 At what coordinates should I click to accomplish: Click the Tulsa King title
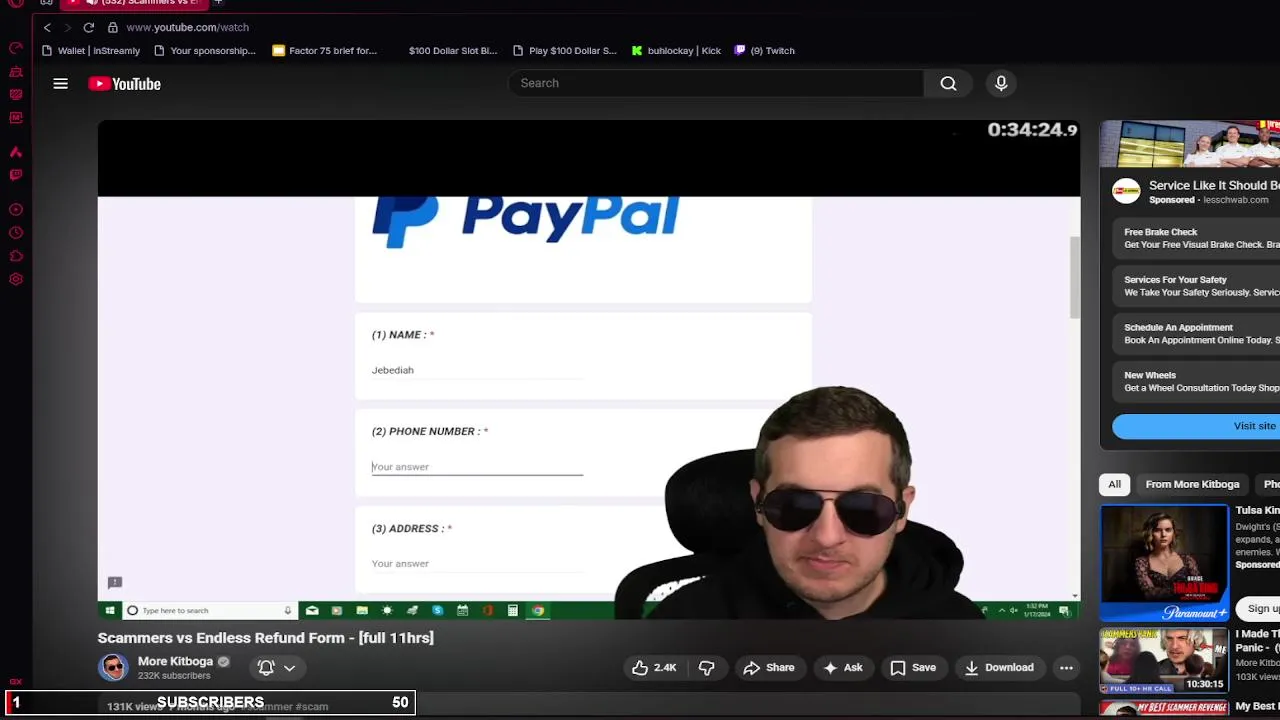pyautogui.click(x=1257, y=510)
